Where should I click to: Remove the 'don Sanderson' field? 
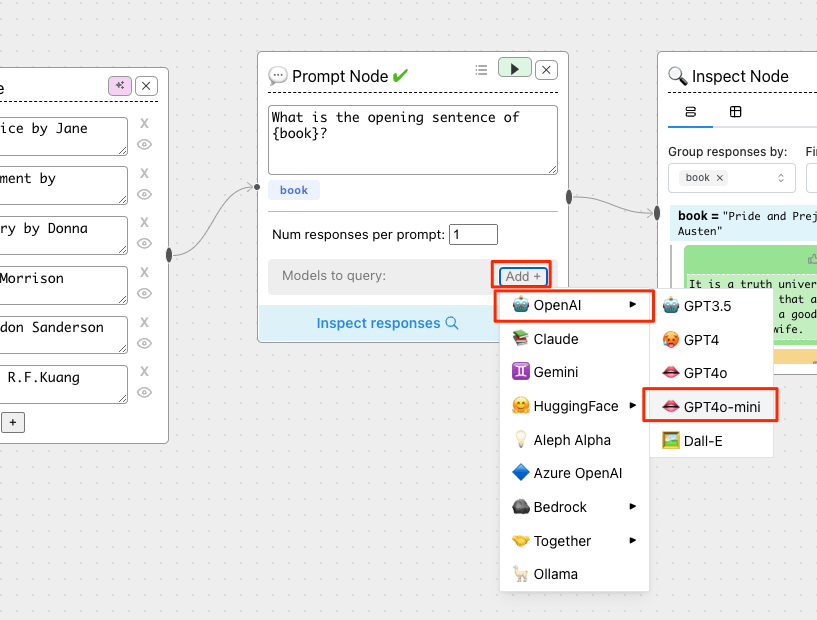tap(144, 323)
